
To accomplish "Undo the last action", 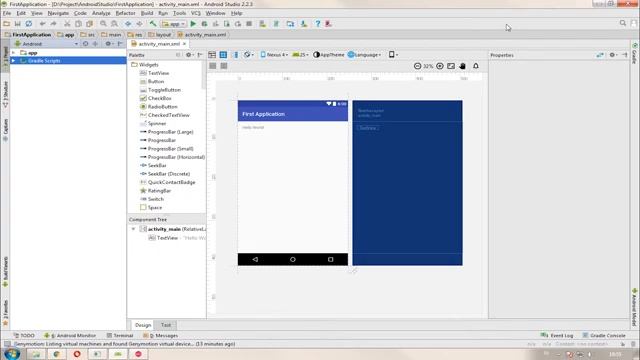I will [x=42, y=24].
